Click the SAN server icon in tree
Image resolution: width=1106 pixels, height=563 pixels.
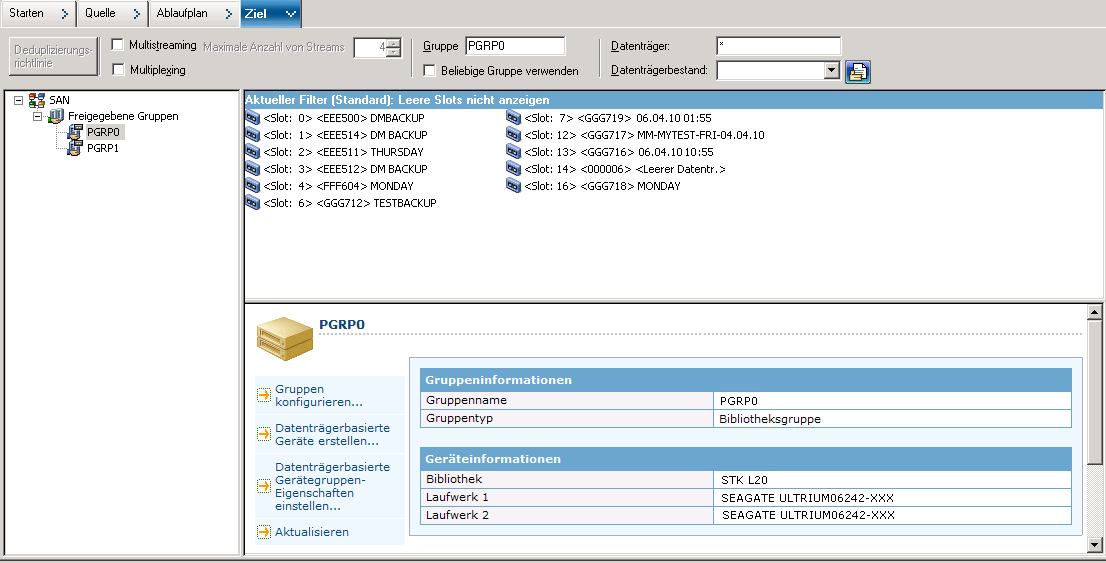click(37, 100)
